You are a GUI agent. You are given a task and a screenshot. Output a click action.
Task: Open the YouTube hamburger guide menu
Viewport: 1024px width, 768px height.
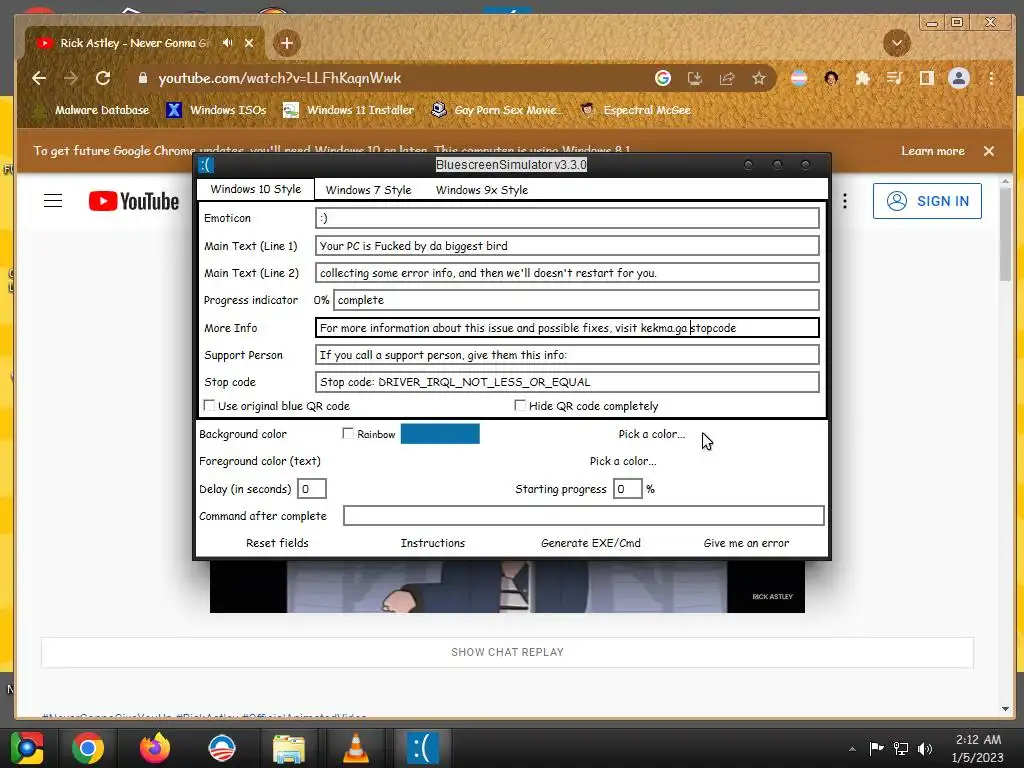click(x=53, y=201)
